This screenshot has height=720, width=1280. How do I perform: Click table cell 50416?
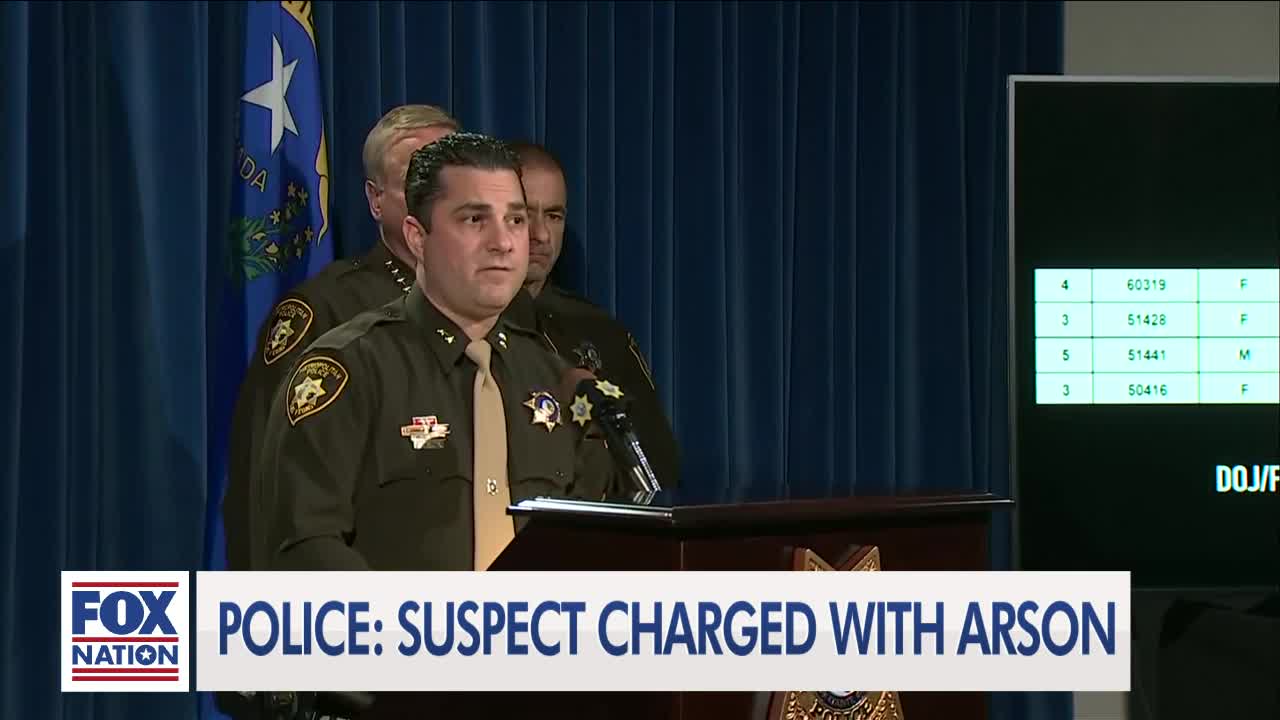click(x=1145, y=389)
